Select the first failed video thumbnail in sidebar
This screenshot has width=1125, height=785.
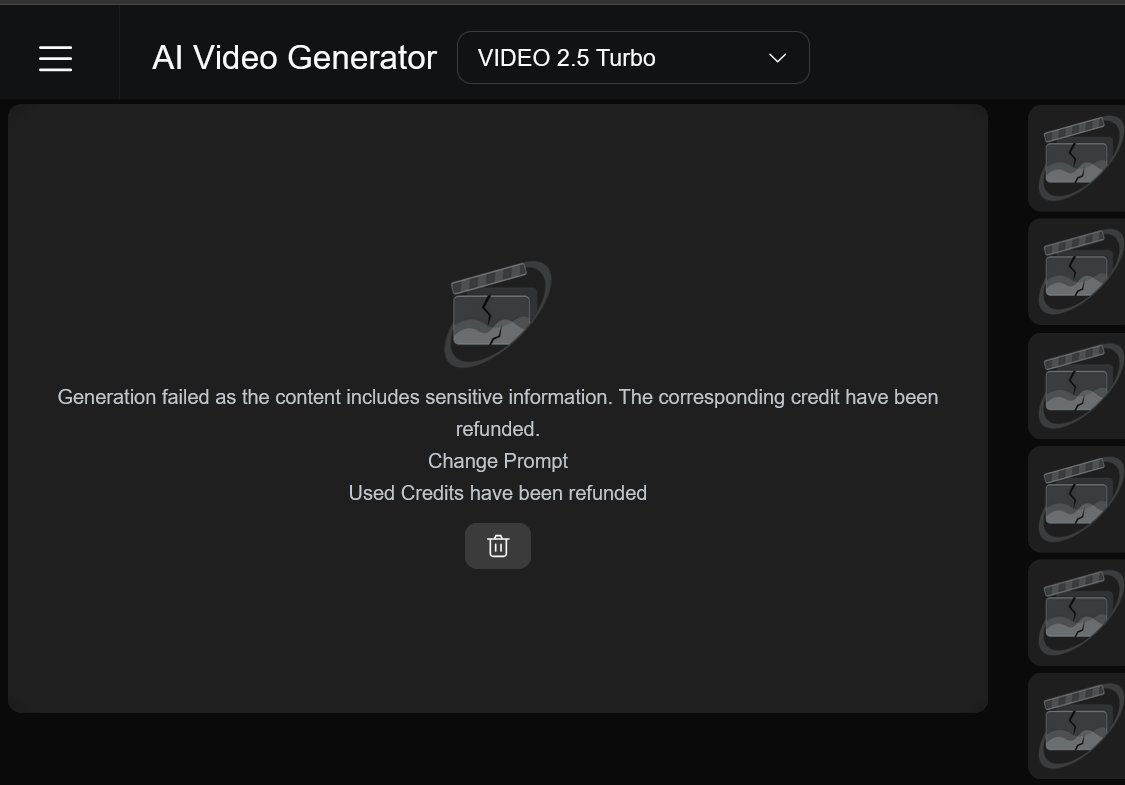click(1077, 159)
